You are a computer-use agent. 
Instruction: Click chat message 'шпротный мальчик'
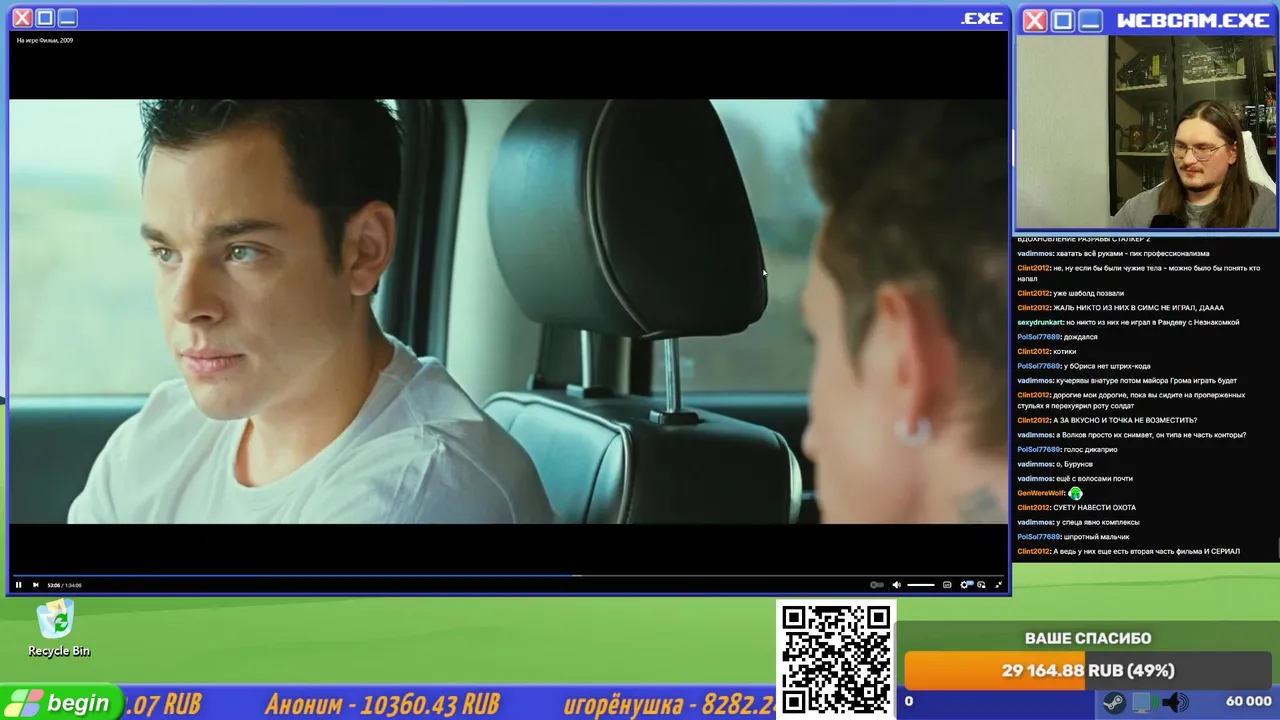[1096, 537]
